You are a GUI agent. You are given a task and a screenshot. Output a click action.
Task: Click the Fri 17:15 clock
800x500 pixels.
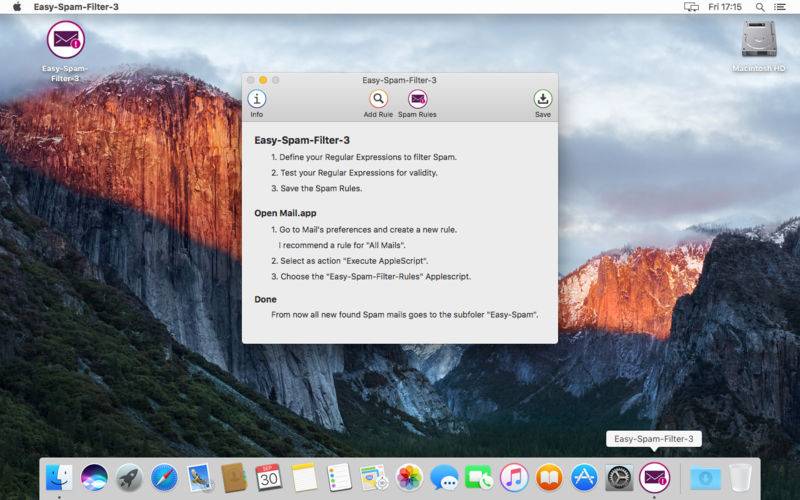point(724,7)
